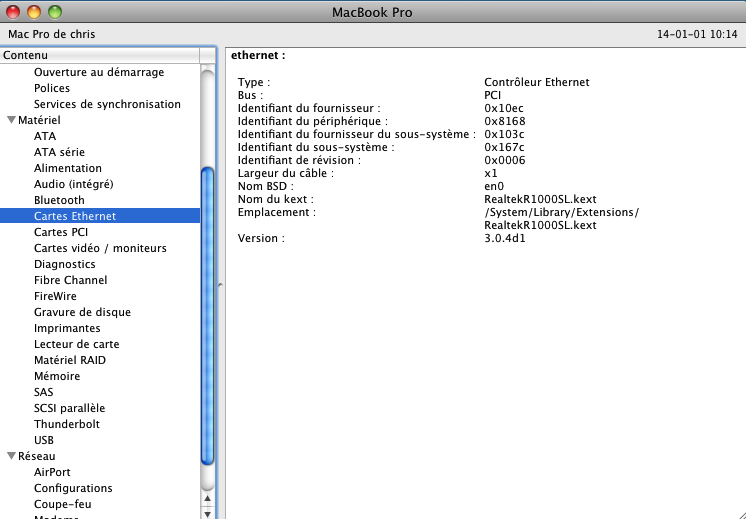The image size is (746, 519).
Task: Open Cartes PCI in the sidebar
Action: tap(61, 232)
